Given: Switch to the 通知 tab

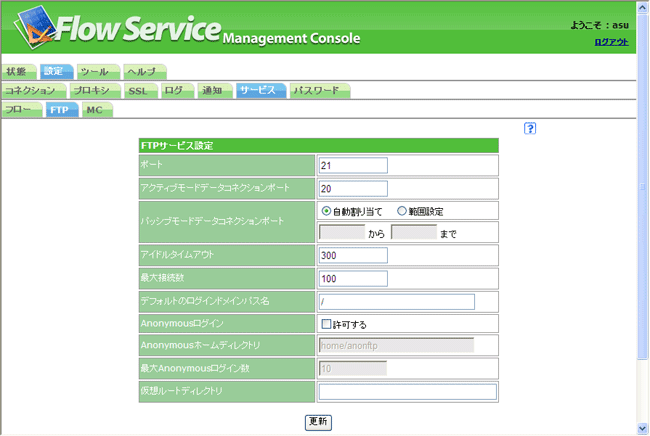Looking at the screenshot, I should (212, 91).
